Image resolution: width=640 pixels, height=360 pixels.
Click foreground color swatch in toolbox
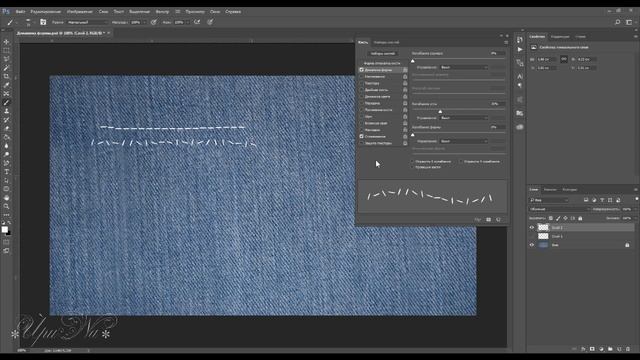(4, 229)
